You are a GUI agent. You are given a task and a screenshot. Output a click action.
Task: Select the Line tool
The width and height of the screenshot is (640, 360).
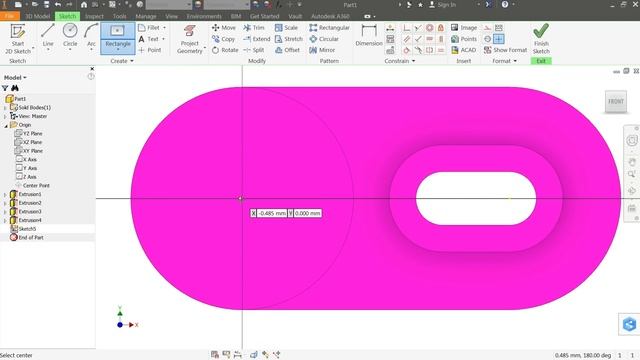point(48,36)
